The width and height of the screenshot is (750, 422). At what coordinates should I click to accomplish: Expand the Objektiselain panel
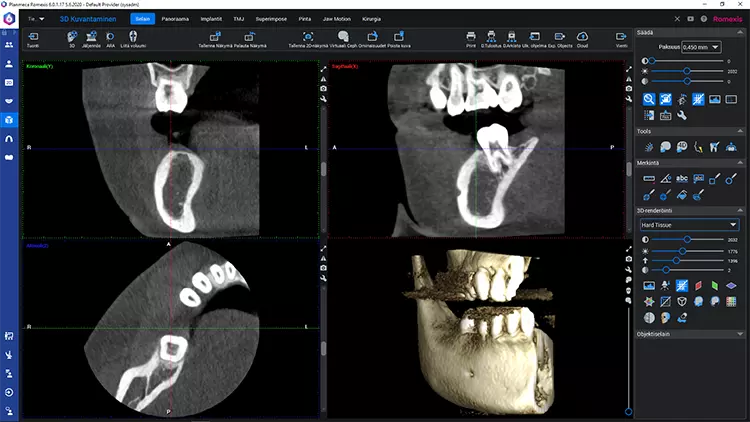740,334
